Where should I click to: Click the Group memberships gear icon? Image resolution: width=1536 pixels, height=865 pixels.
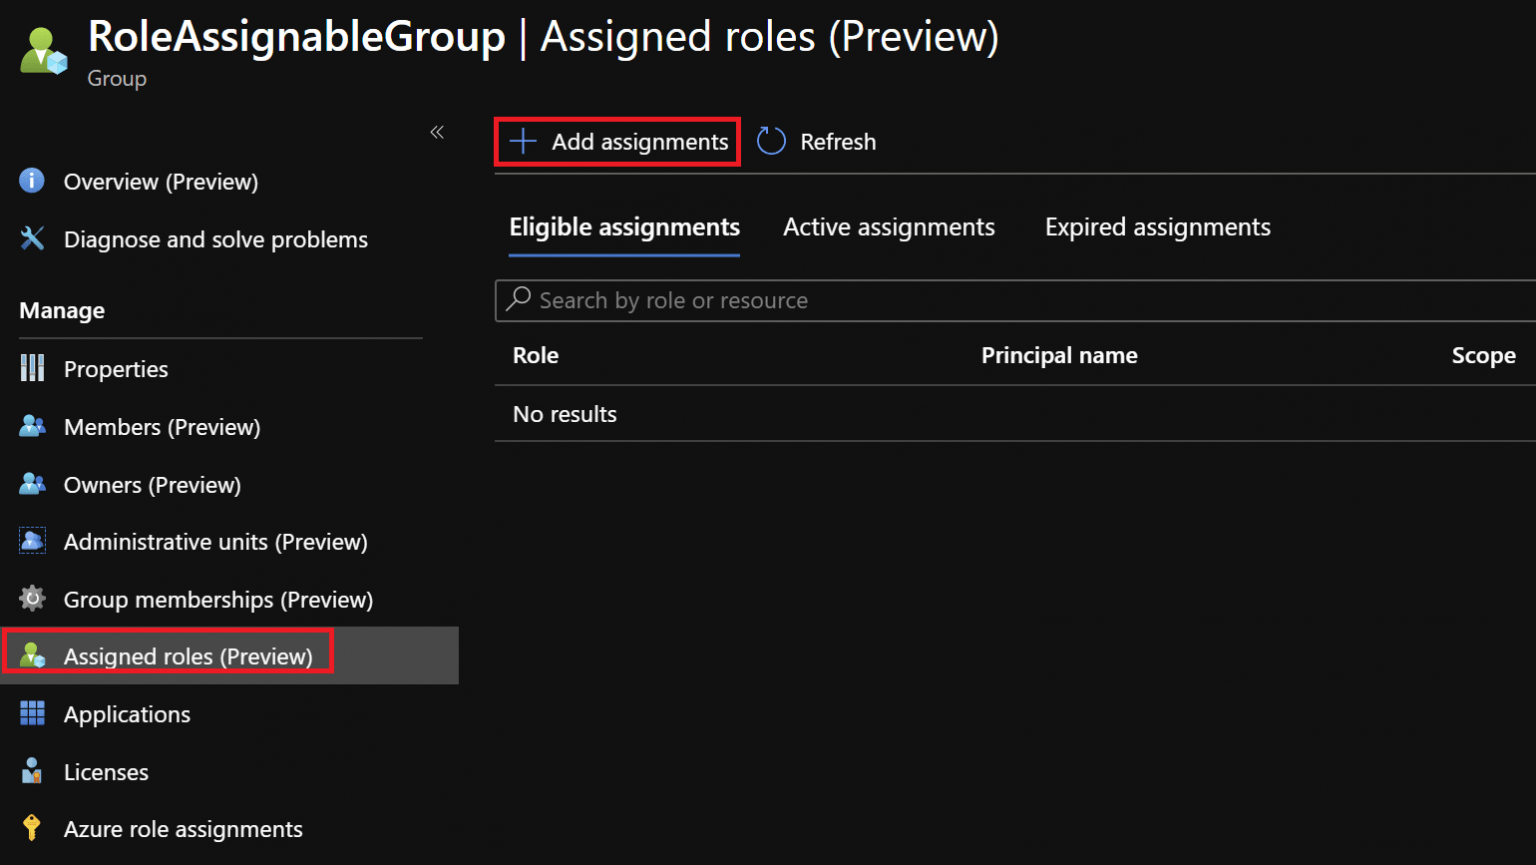coord(31,598)
